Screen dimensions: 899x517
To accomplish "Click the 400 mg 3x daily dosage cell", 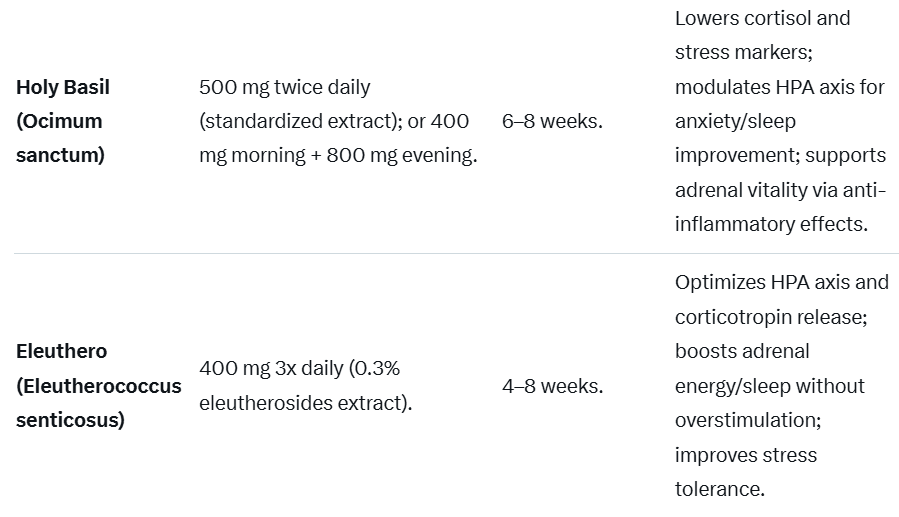I will (x=306, y=386).
